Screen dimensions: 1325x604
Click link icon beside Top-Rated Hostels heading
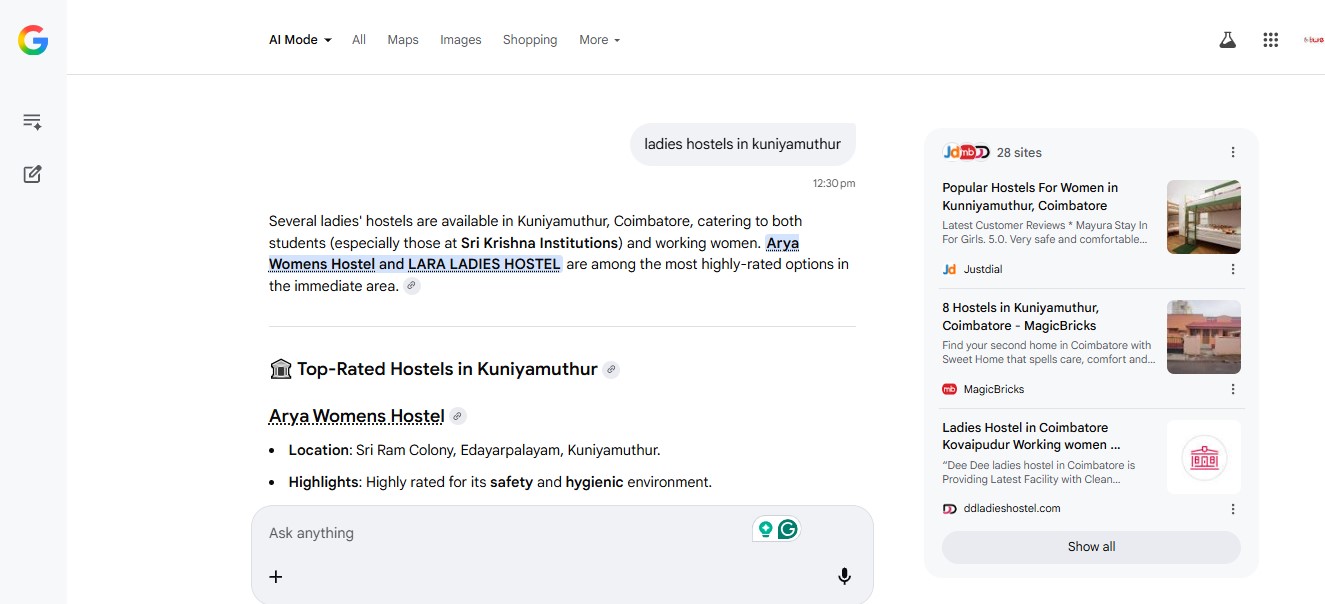pos(611,370)
